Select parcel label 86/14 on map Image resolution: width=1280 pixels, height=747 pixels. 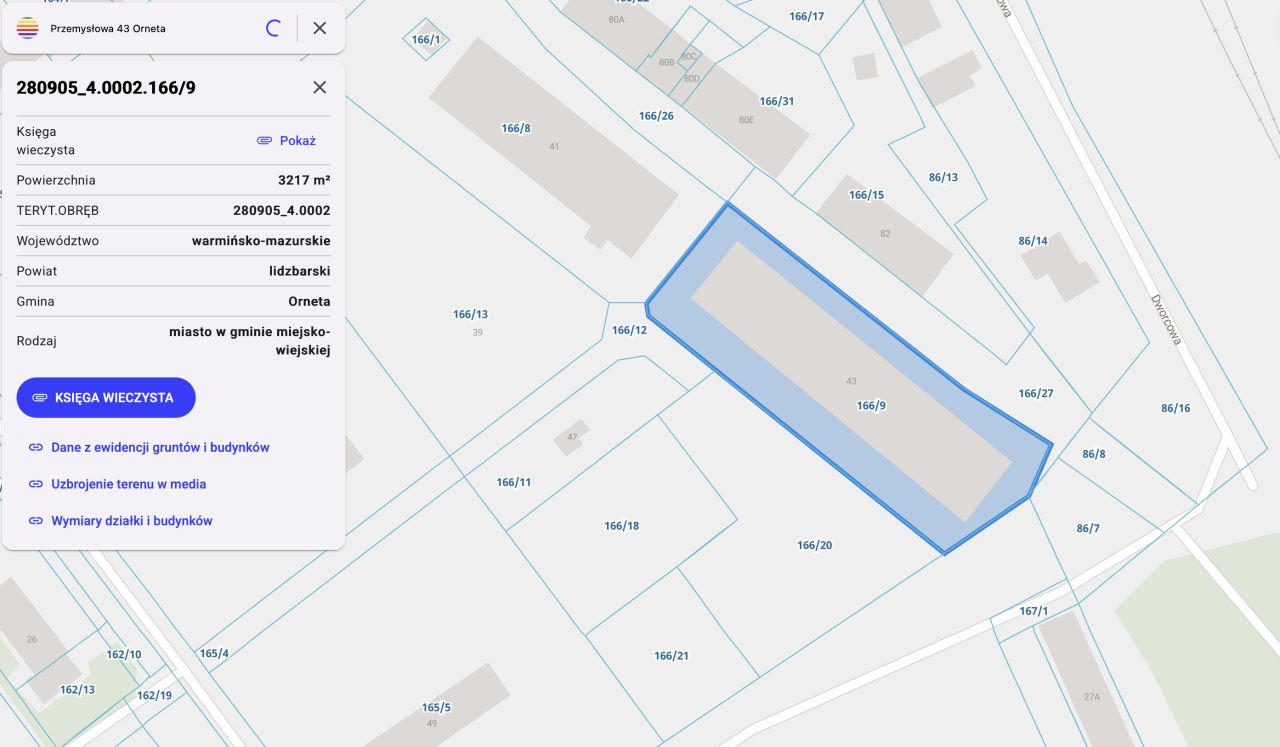(1033, 241)
